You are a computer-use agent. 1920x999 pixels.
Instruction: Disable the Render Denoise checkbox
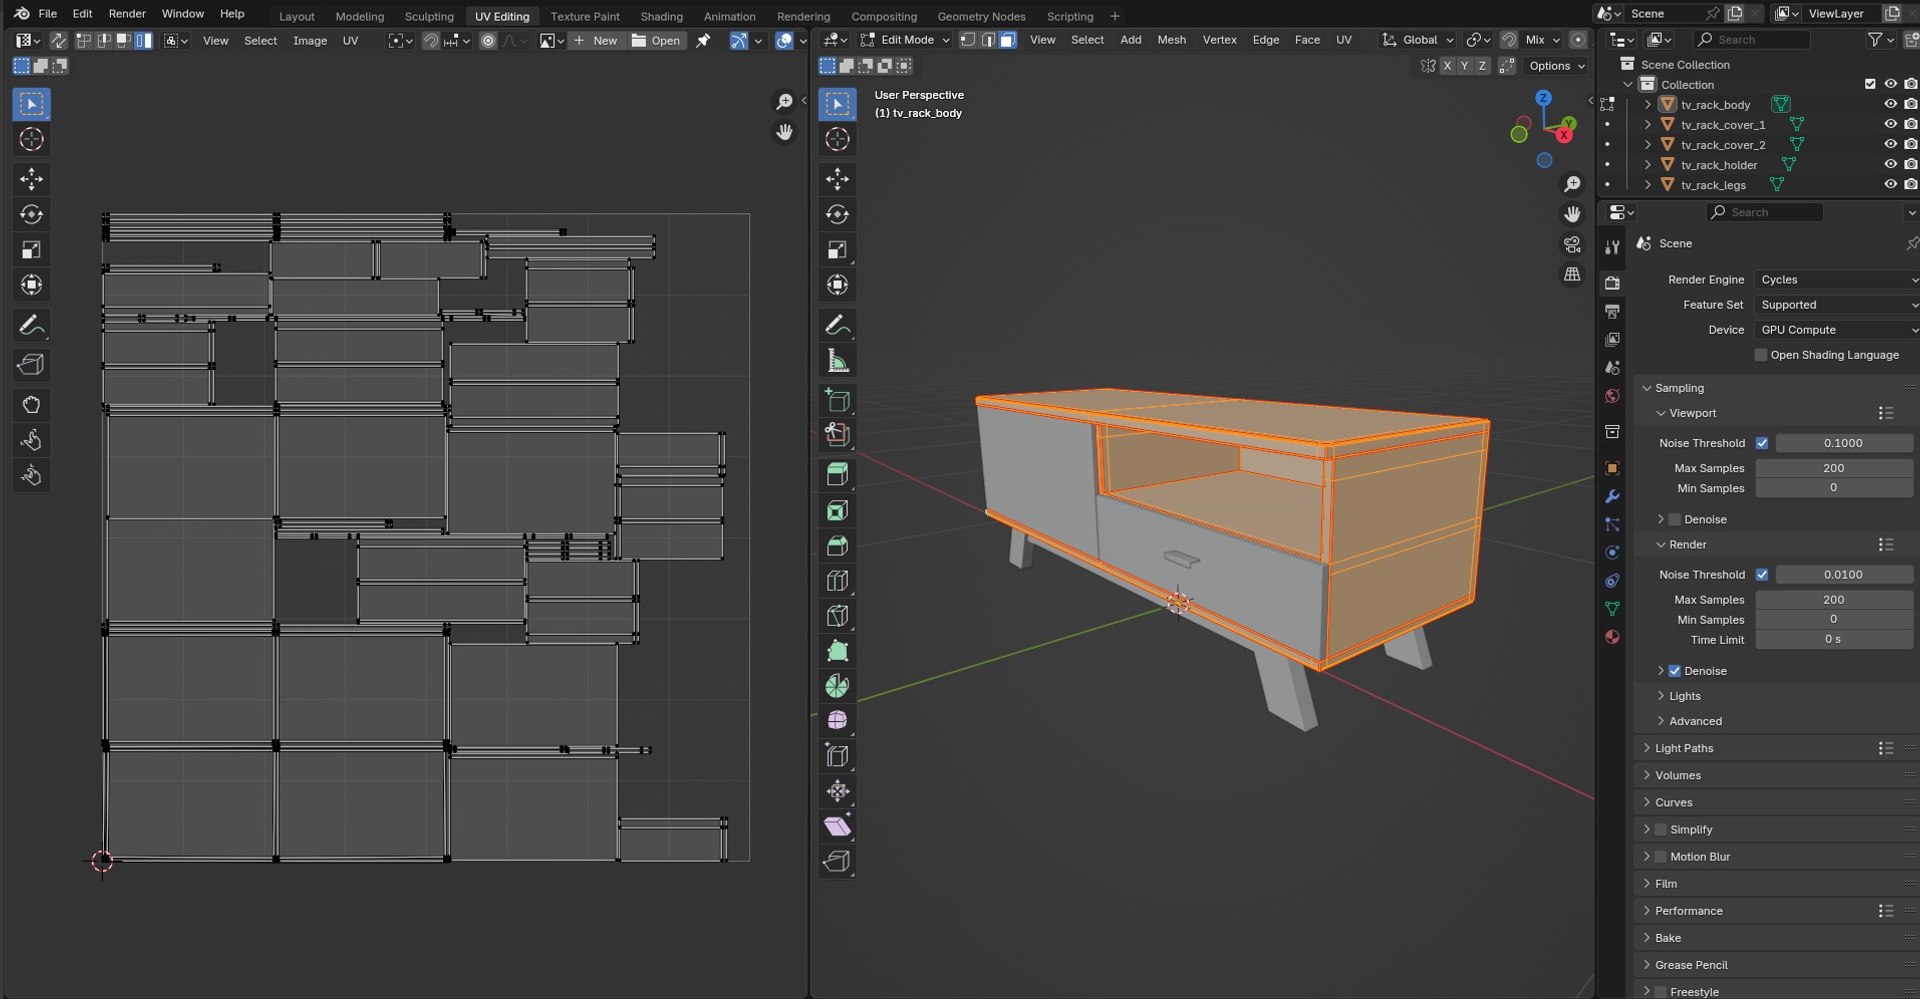click(1674, 671)
